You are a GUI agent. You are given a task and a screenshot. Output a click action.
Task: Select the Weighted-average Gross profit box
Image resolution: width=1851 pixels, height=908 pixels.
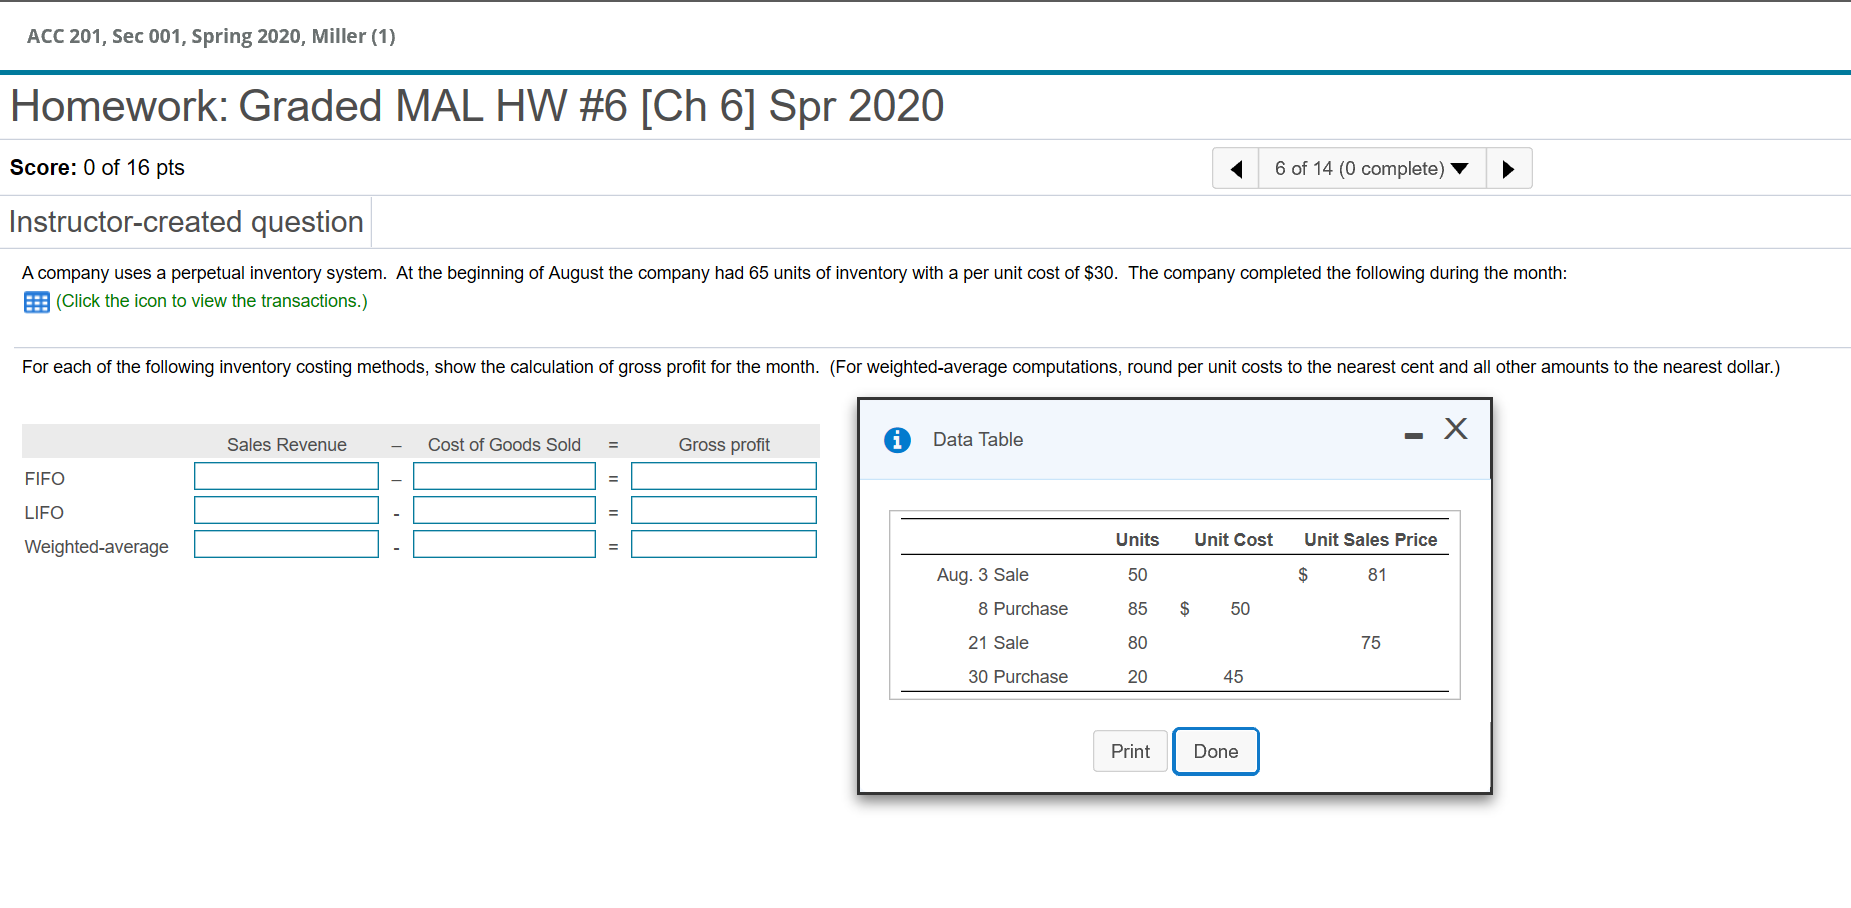point(723,544)
